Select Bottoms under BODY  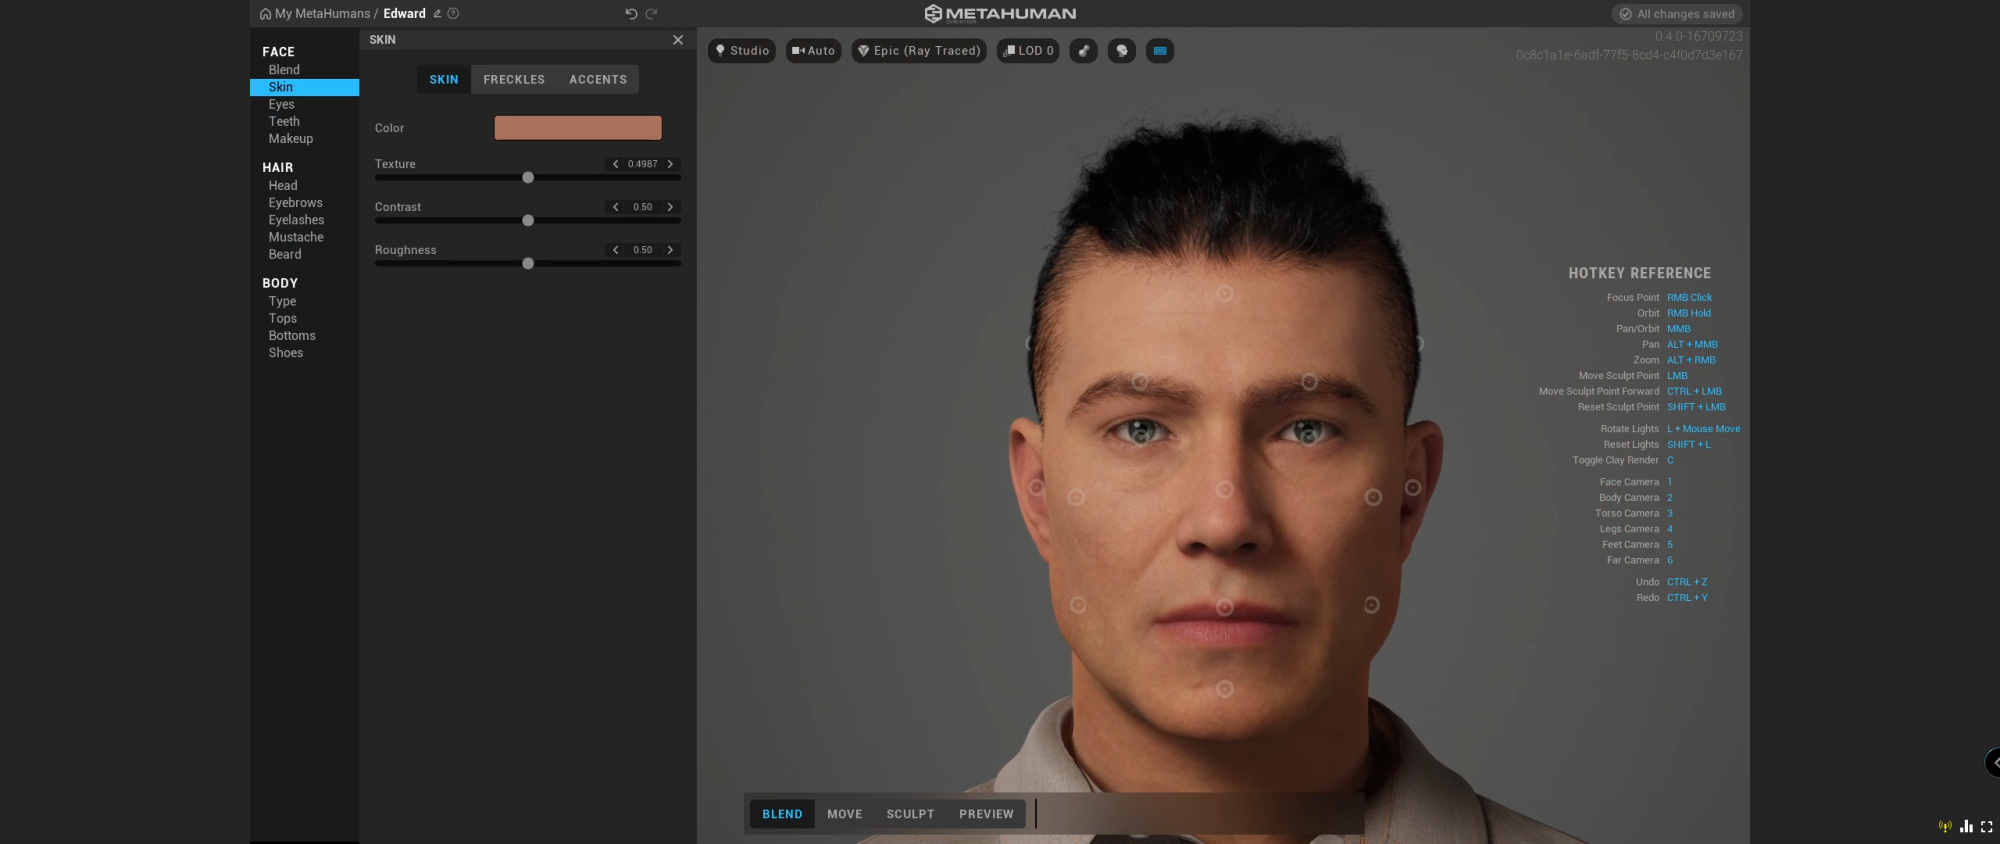[292, 336]
